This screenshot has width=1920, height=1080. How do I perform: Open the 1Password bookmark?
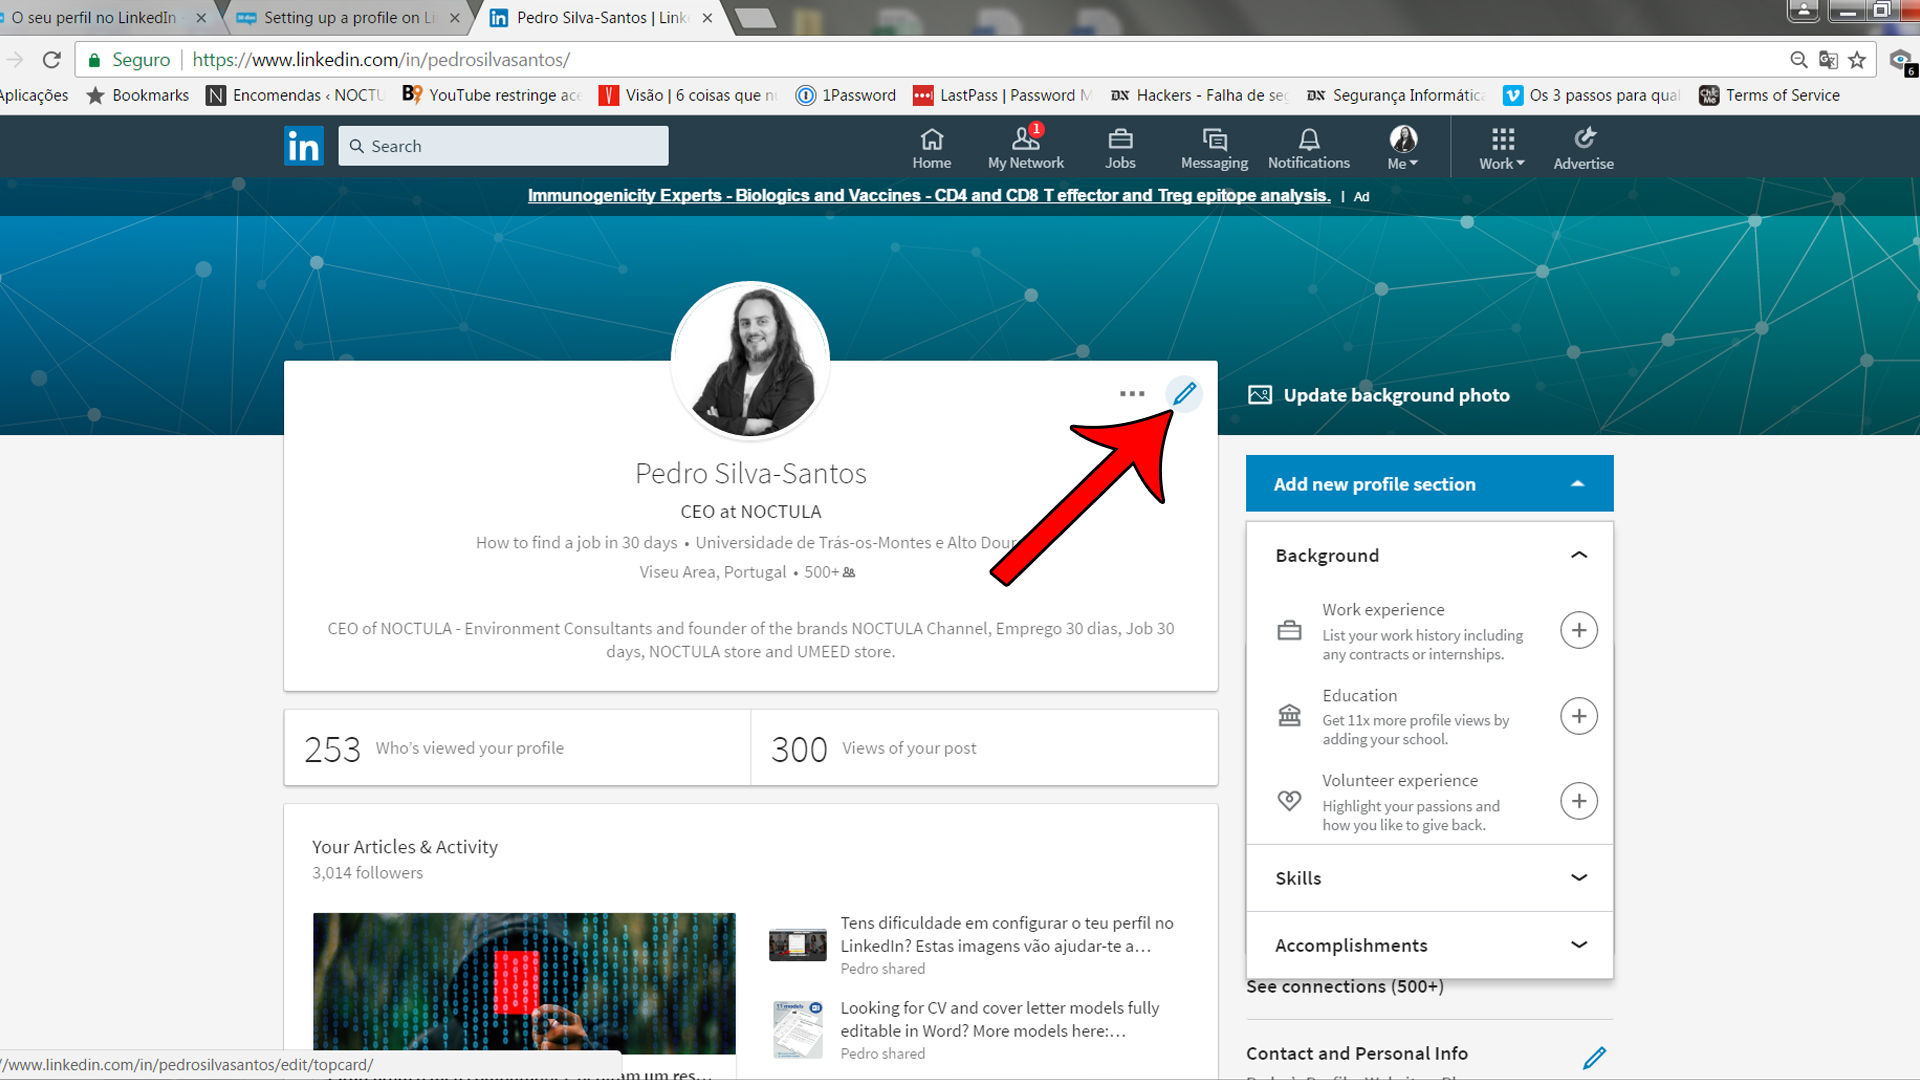(846, 95)
